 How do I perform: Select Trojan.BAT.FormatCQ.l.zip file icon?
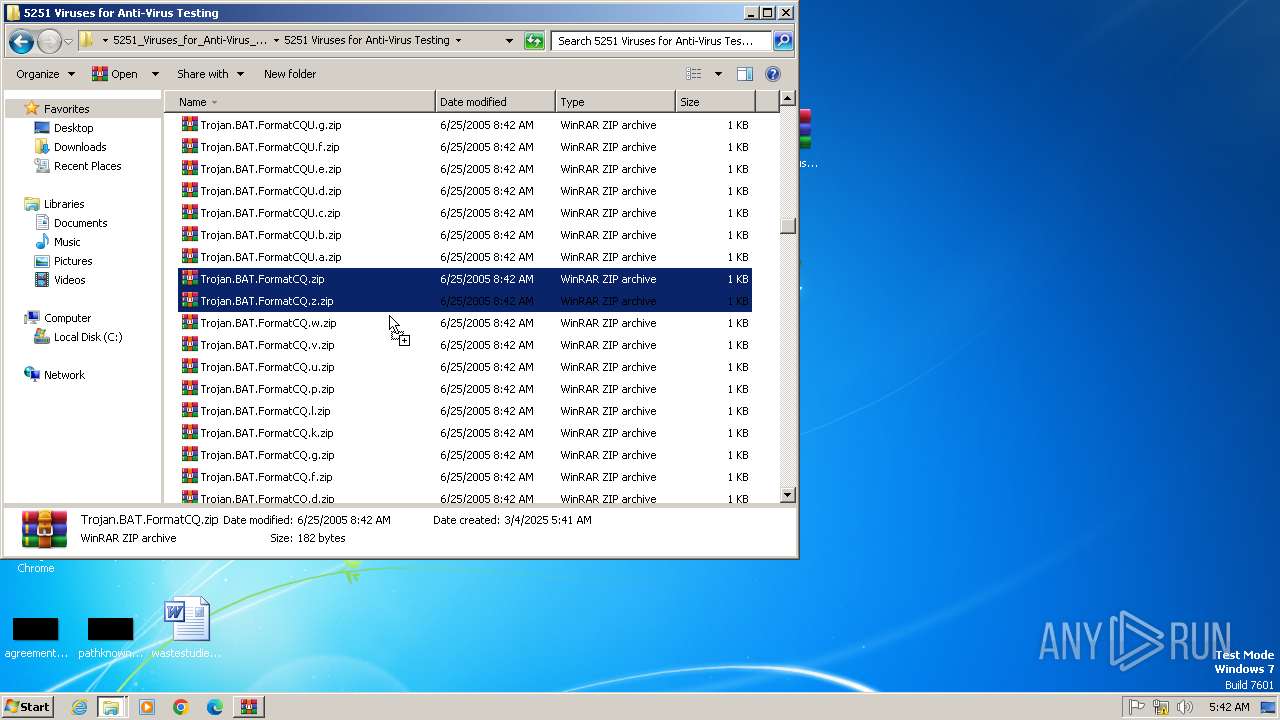pos(189,411)
